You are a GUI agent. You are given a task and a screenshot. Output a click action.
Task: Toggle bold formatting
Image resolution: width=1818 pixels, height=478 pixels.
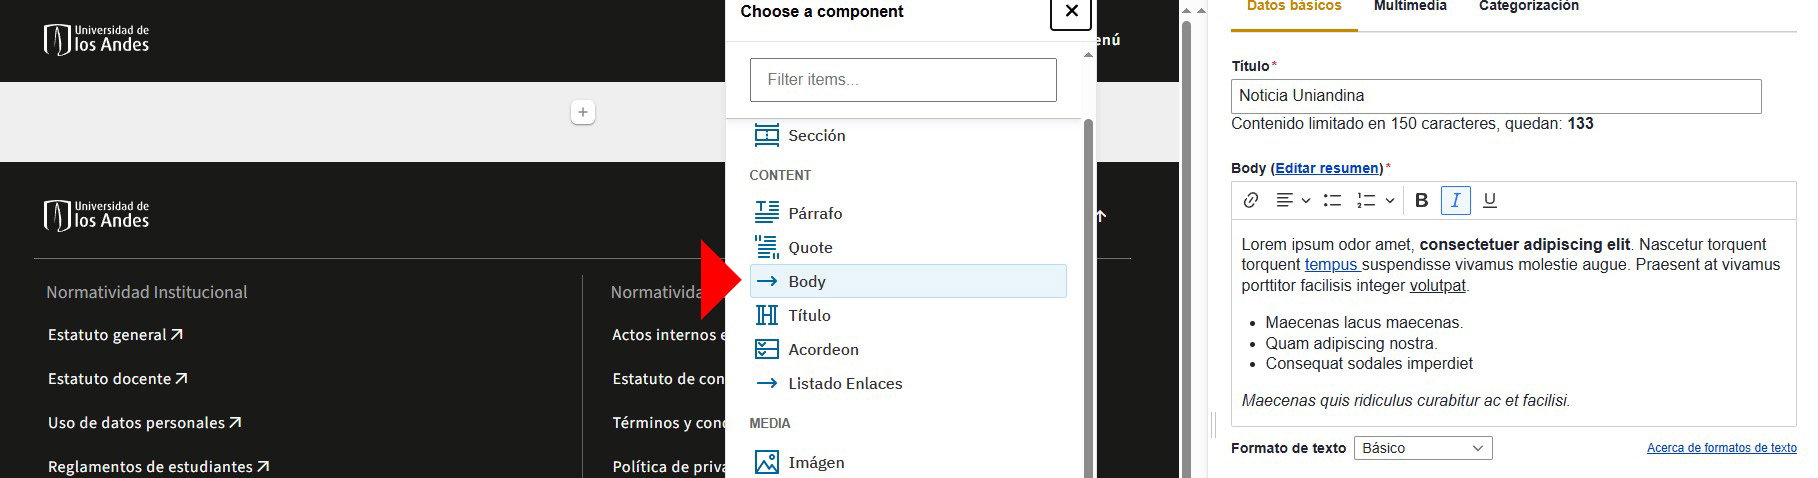pos(1421,200)
